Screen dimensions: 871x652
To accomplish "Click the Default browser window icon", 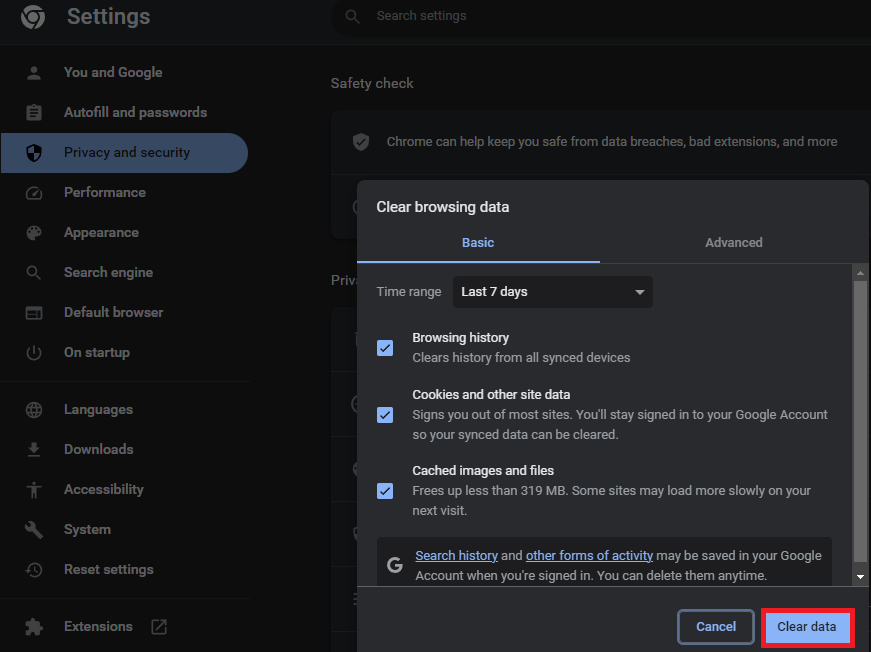I will coord(34,313).
